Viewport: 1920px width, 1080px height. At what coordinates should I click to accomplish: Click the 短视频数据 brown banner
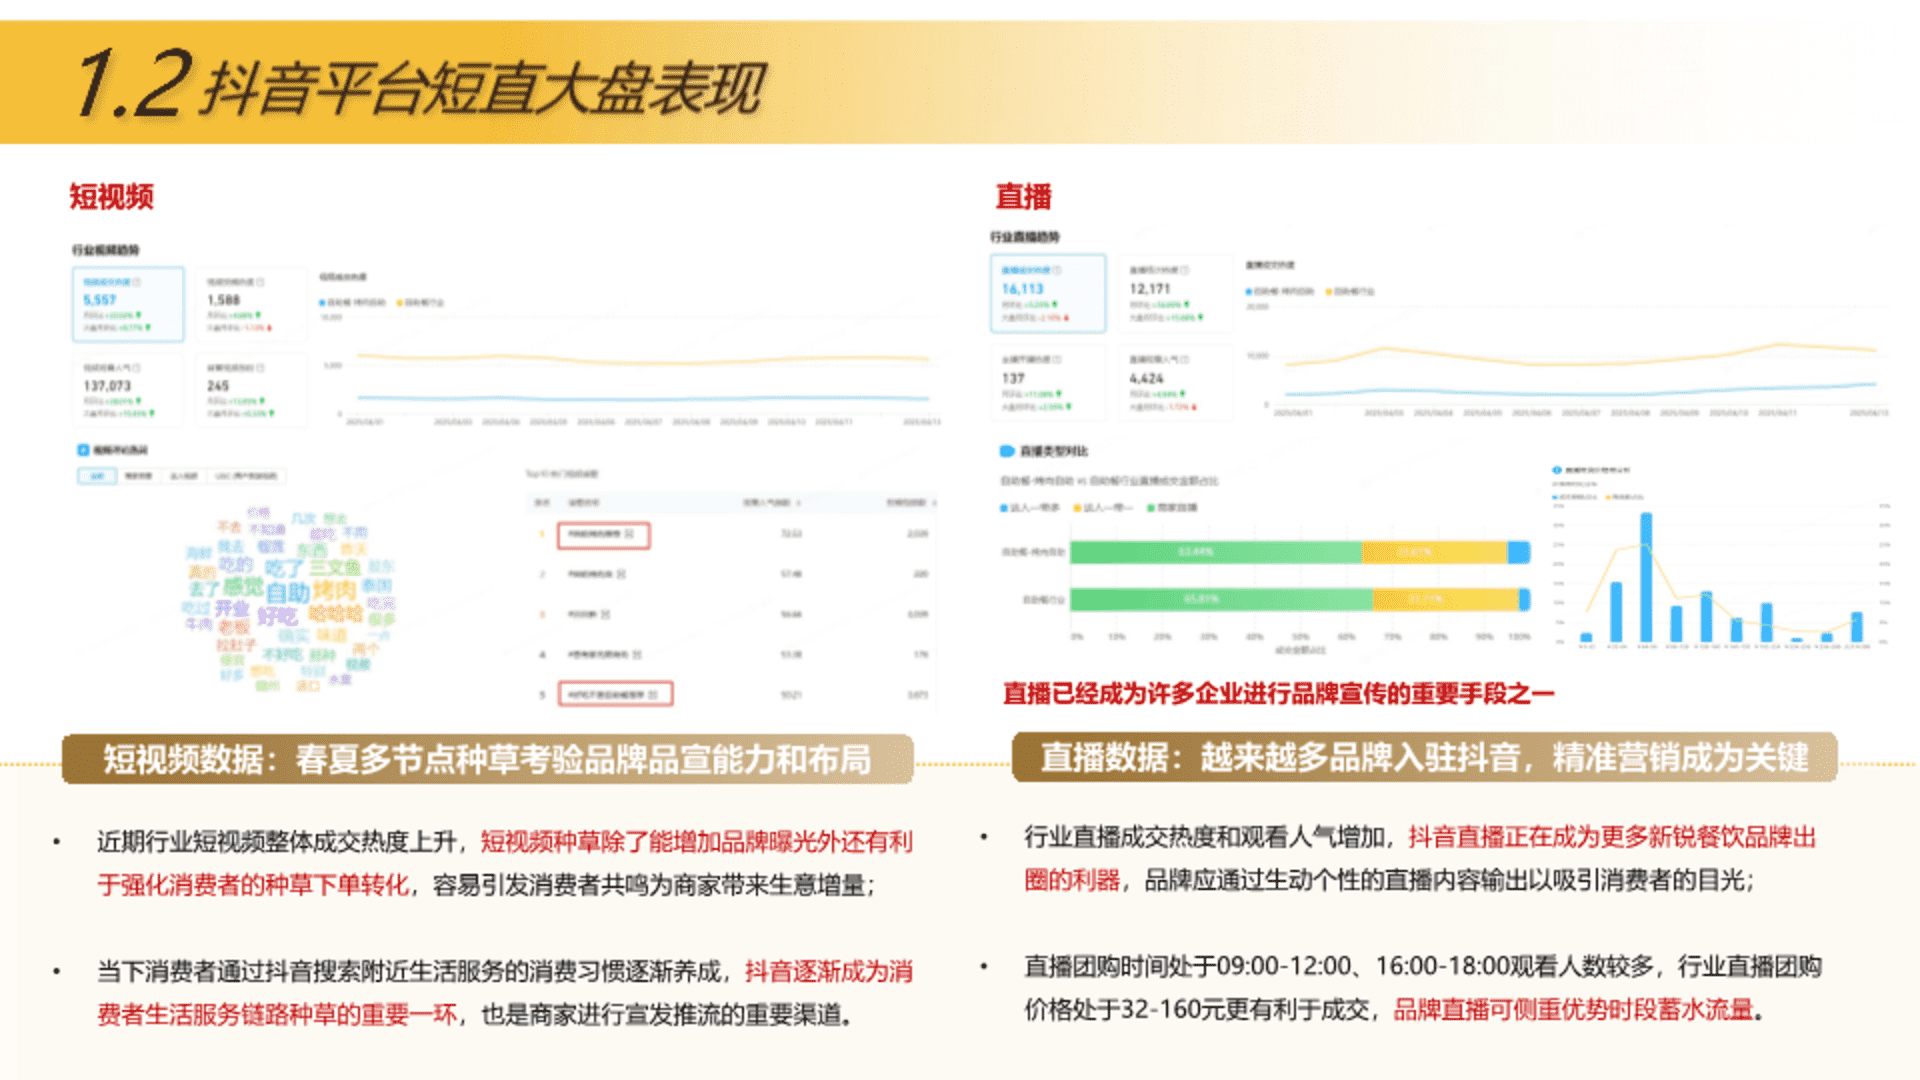coord(487,760)
